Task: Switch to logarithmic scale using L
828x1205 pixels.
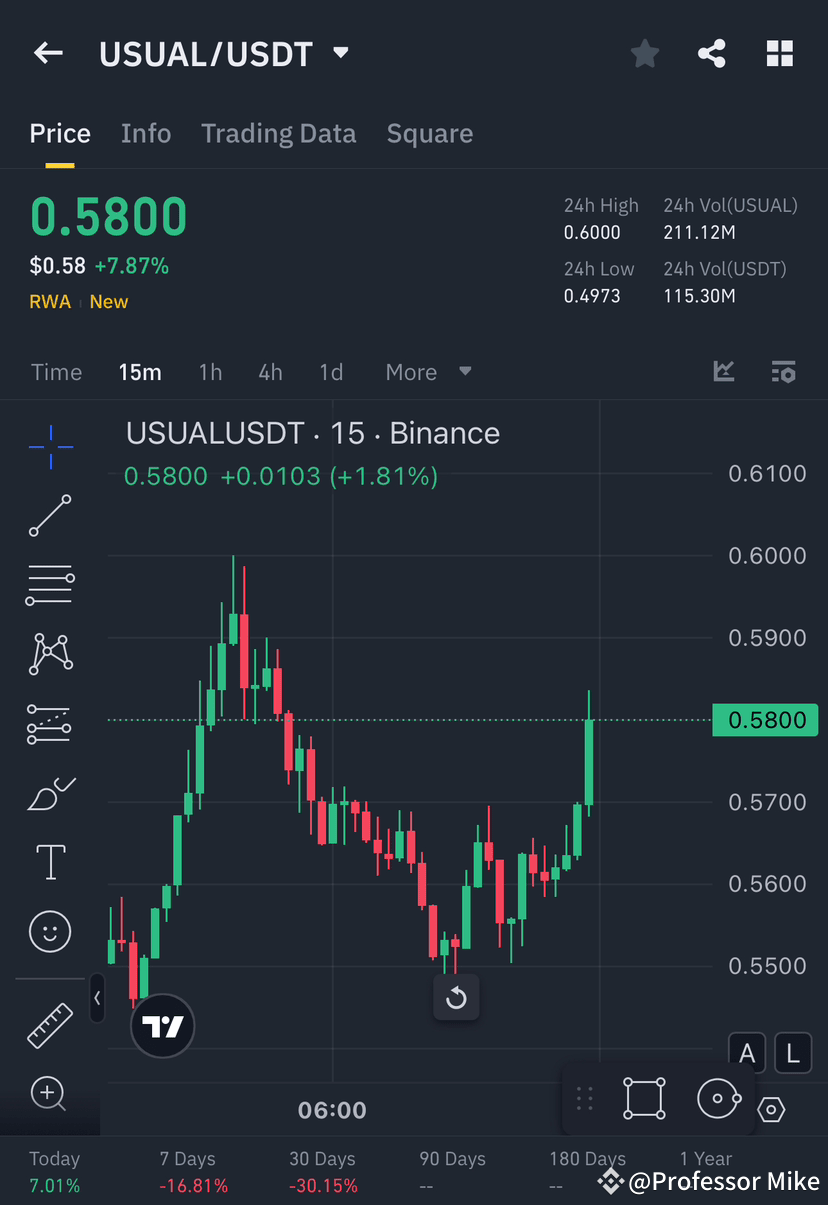Action: pos(793,1053)
